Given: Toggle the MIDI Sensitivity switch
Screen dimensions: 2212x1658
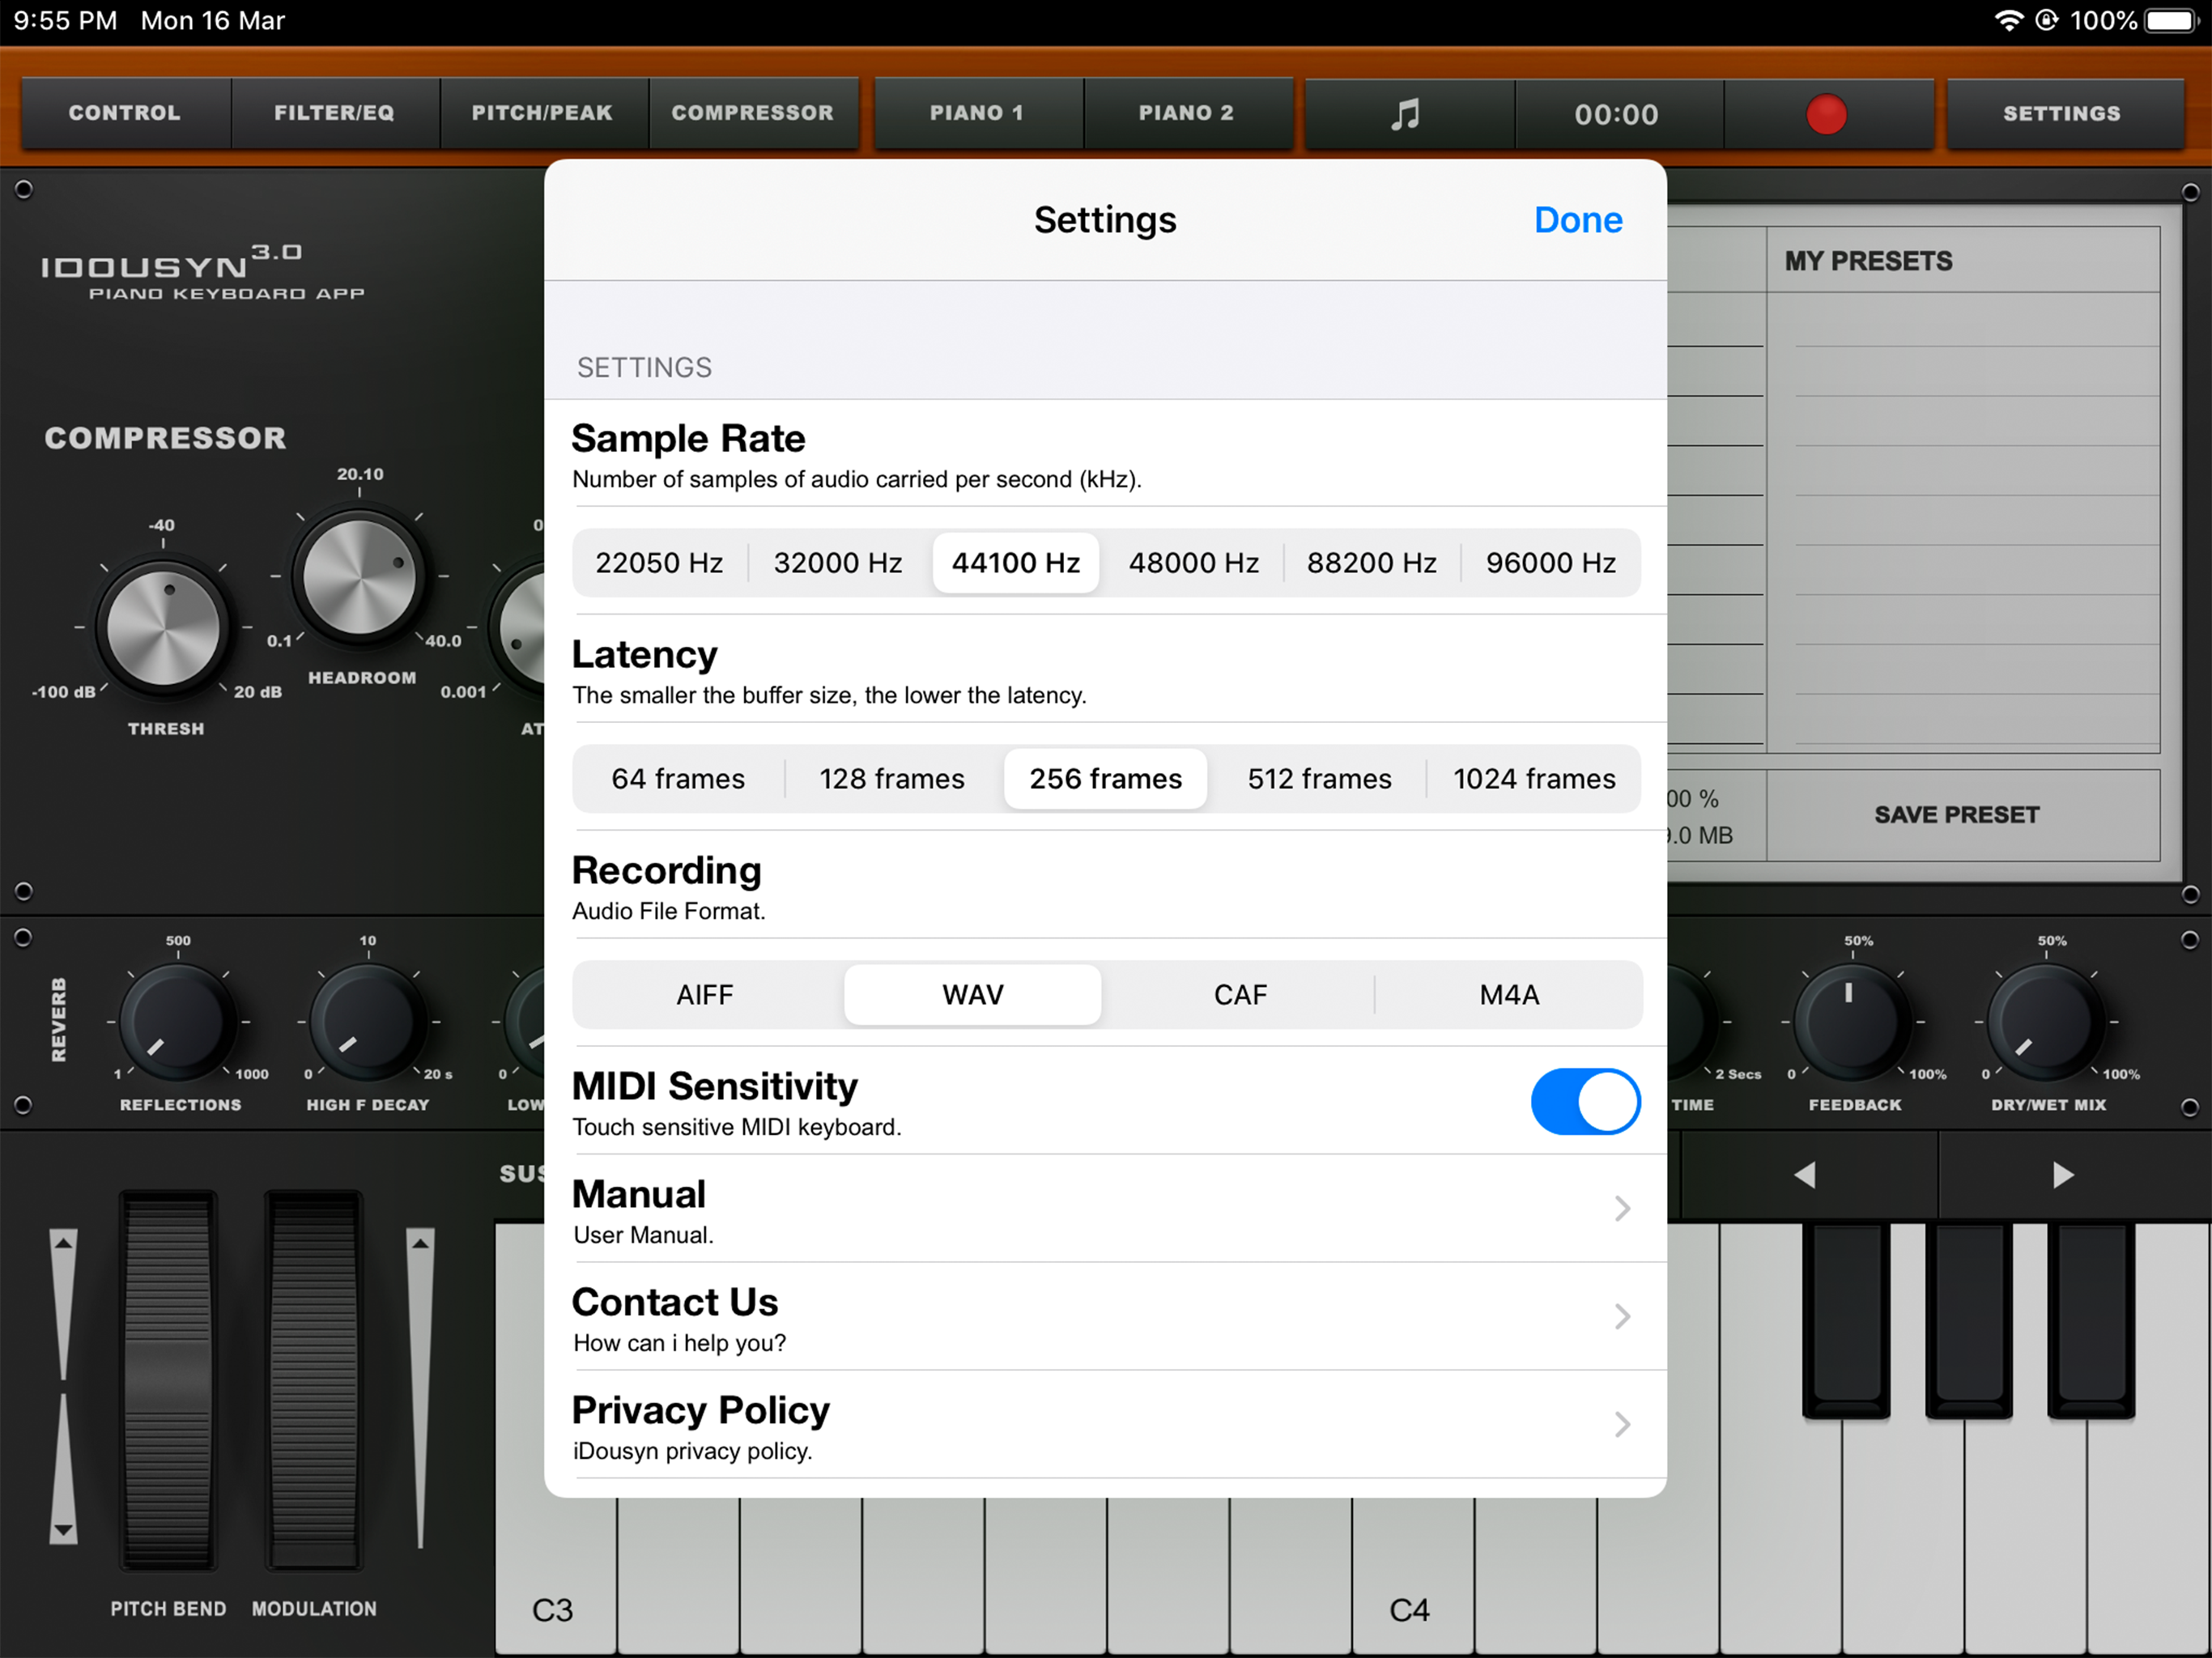Looking at the screenshot, I should [1584, 1102].
